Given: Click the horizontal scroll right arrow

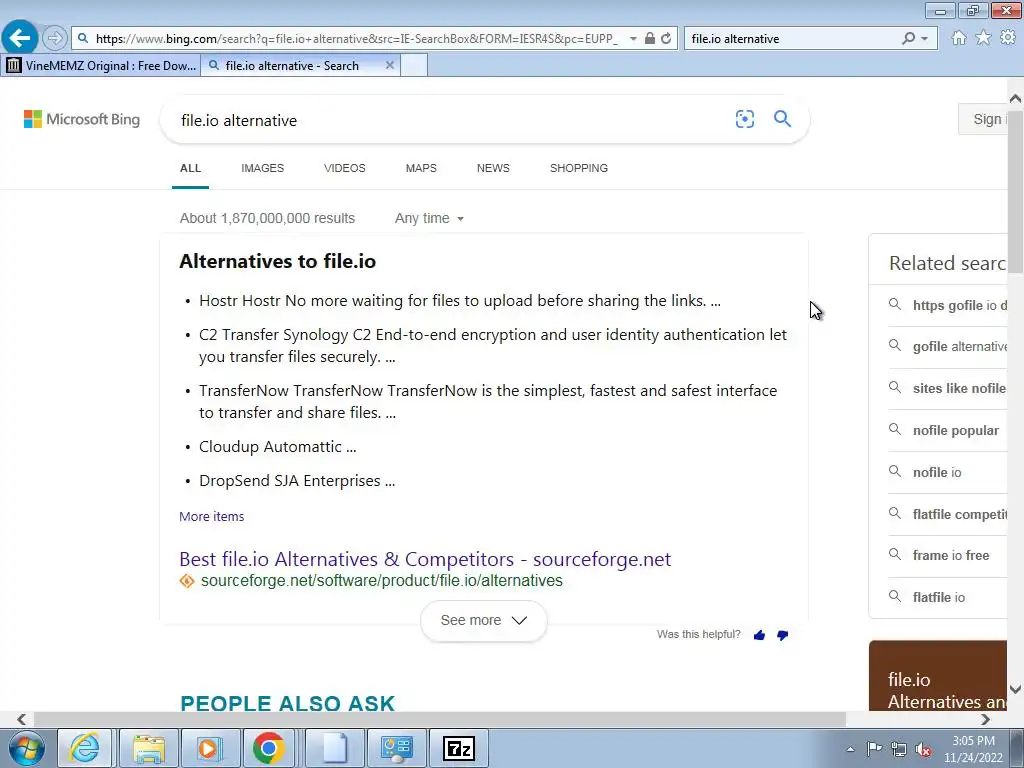Looking at the screenshot, I should [985, 719].
